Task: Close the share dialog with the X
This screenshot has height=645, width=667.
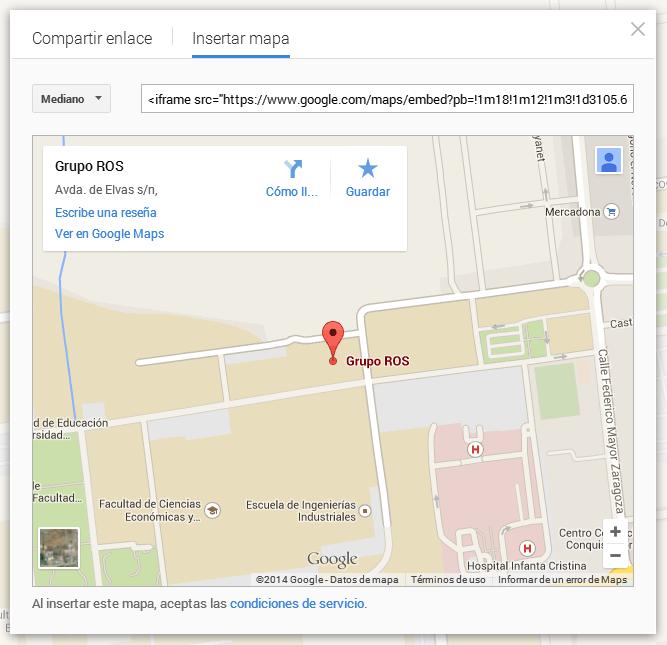Action: point(638,29)
